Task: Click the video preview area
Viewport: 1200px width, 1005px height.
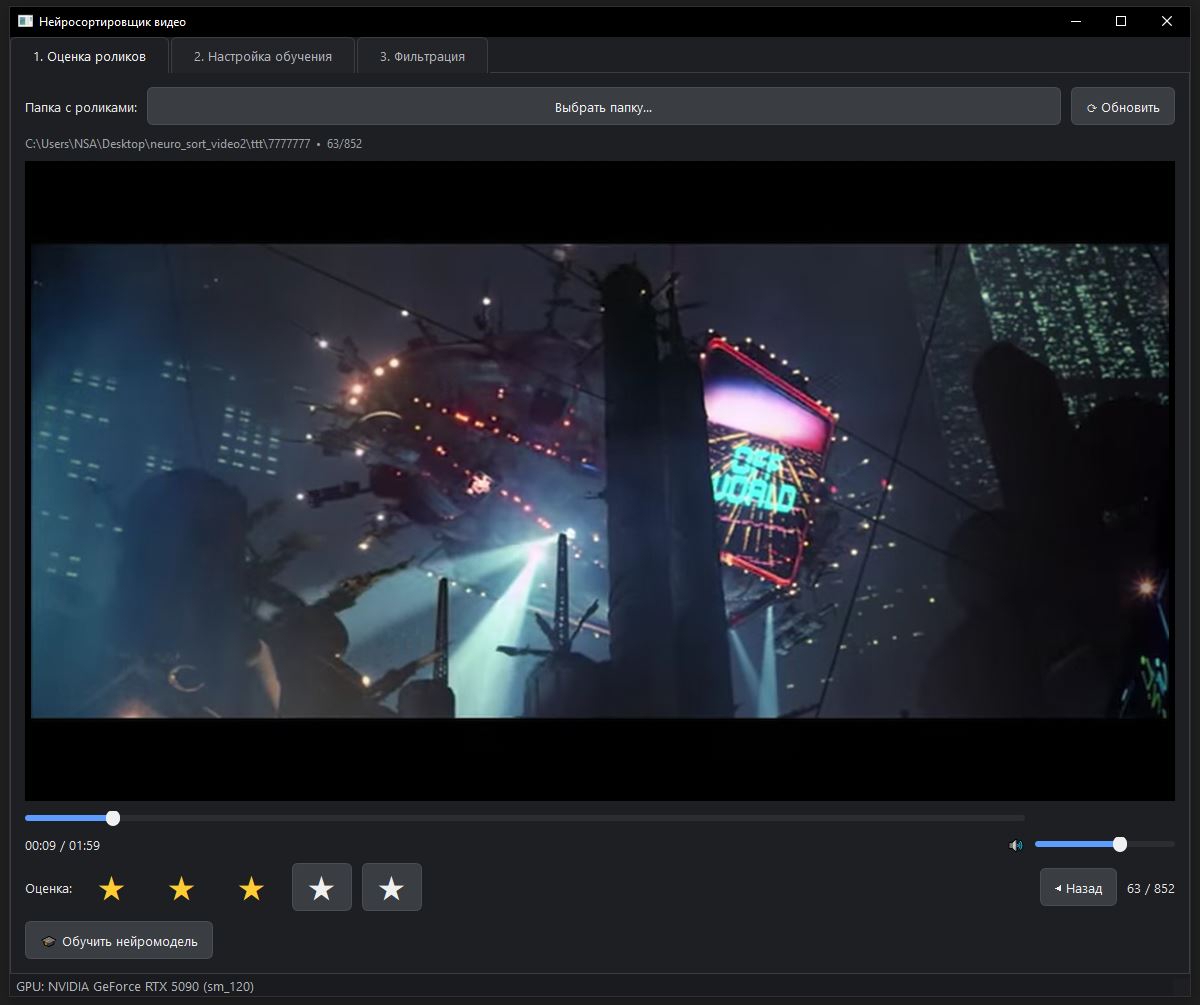Action: pyautogui.click(x=600, y=481)
